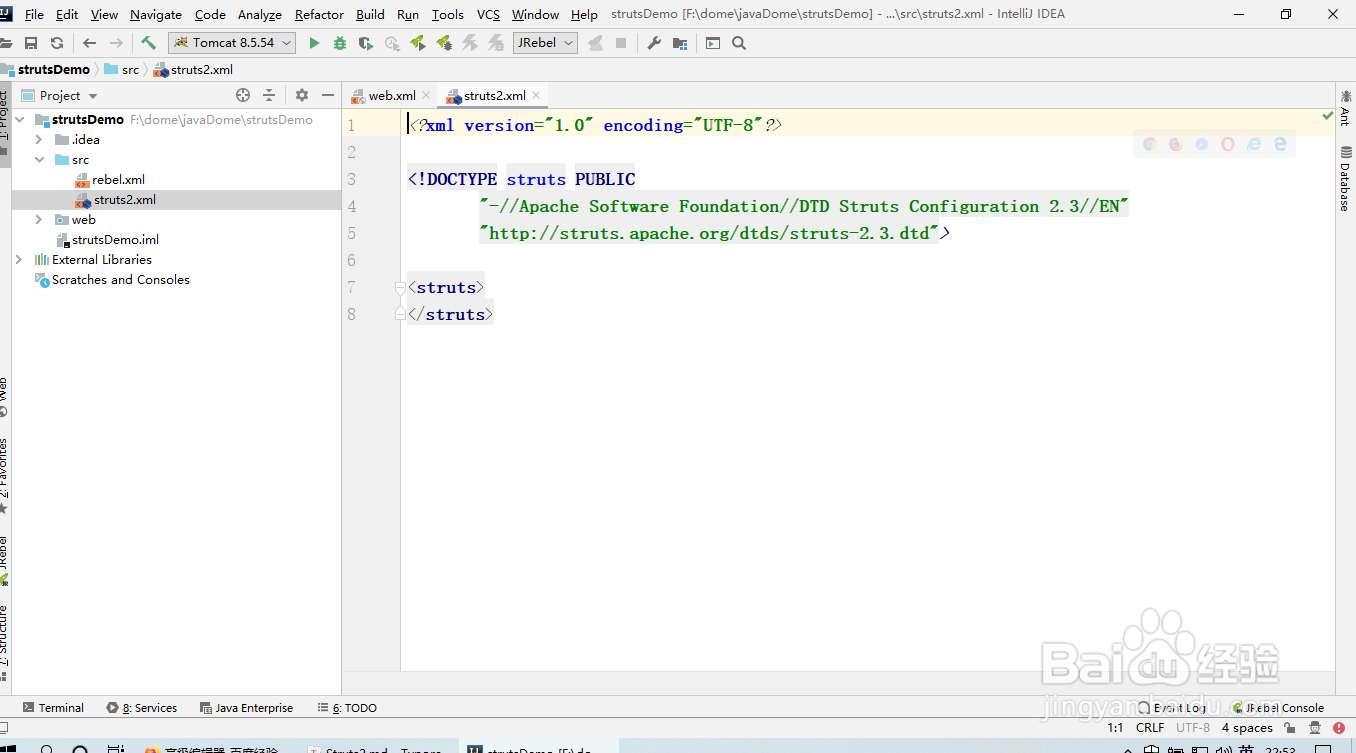The width and height of the screenshot is (1356, 753).
Task: Open Project Structure folder icon
Action: pos(680,43)
